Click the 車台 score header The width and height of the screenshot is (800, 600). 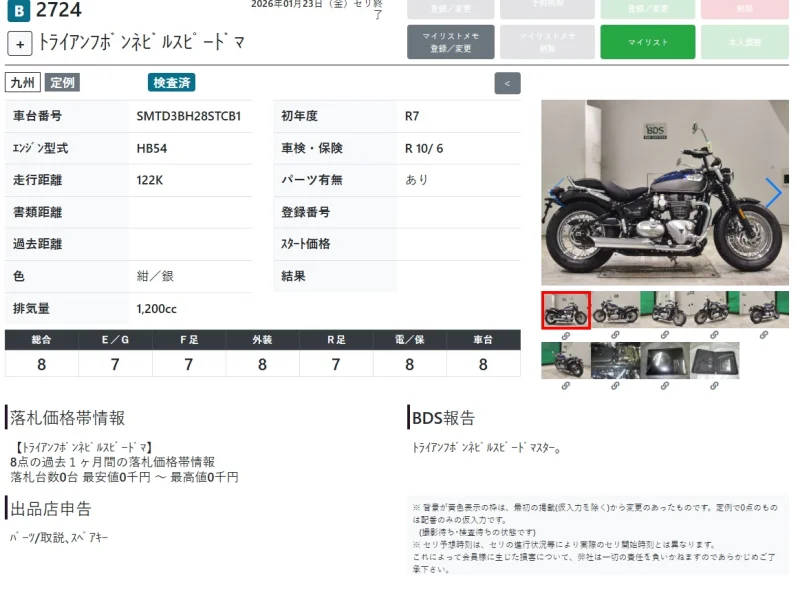click(483, 340)
